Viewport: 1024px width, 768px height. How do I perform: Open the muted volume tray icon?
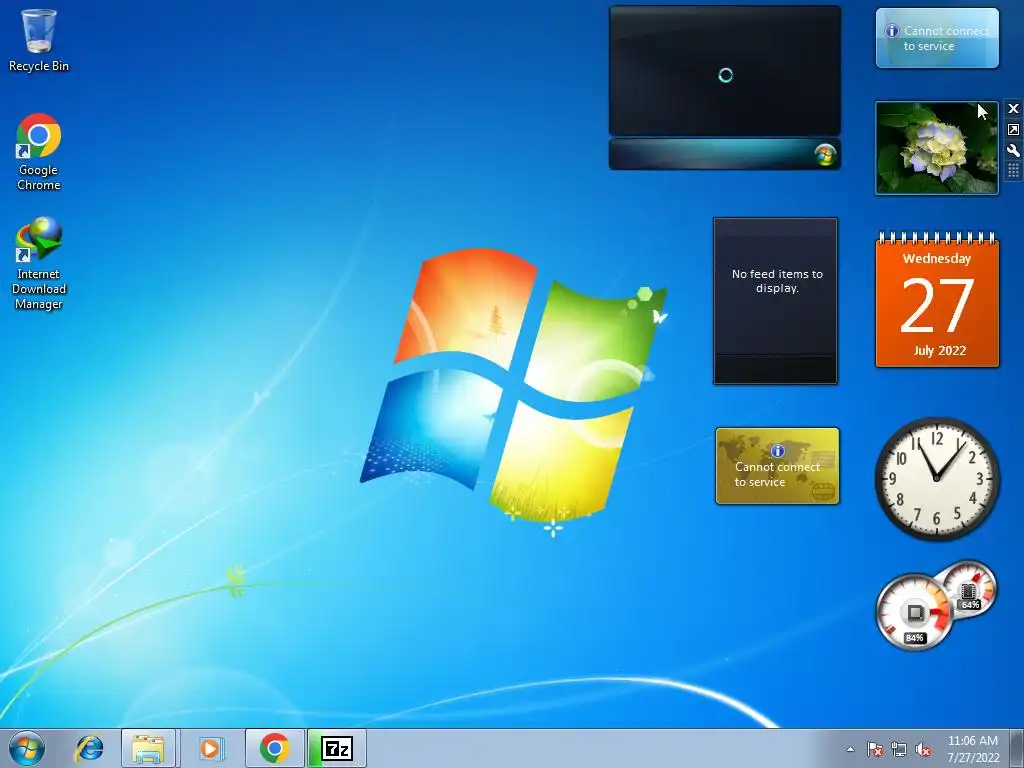tap(923, 749)
